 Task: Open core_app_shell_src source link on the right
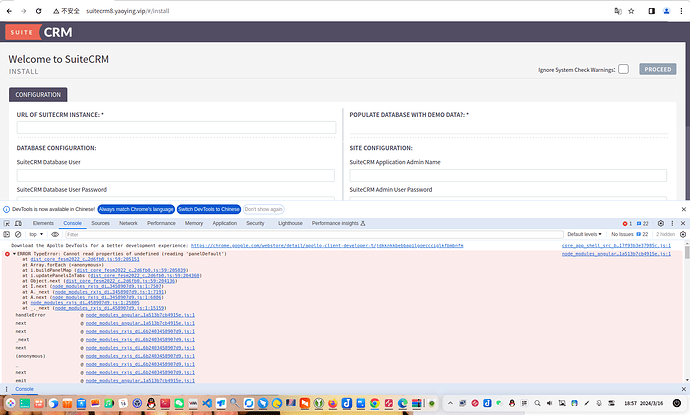(x=616, y=246)
